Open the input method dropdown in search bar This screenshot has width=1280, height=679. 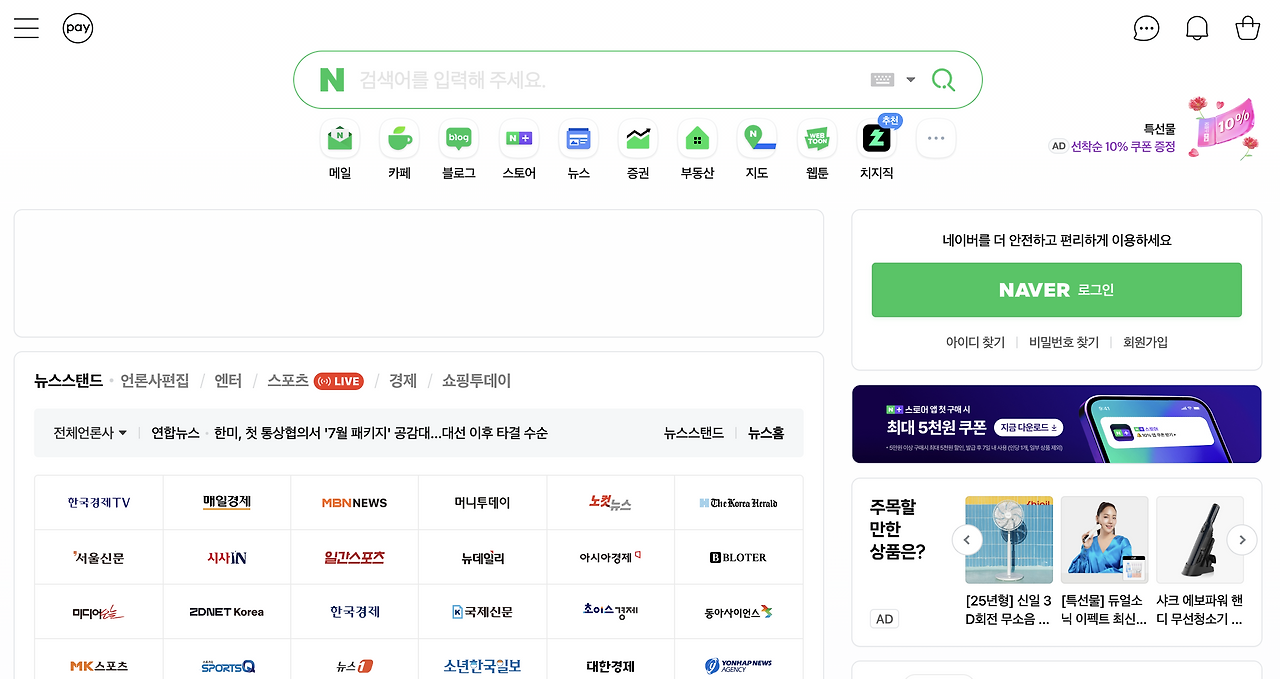pos(910,79)
